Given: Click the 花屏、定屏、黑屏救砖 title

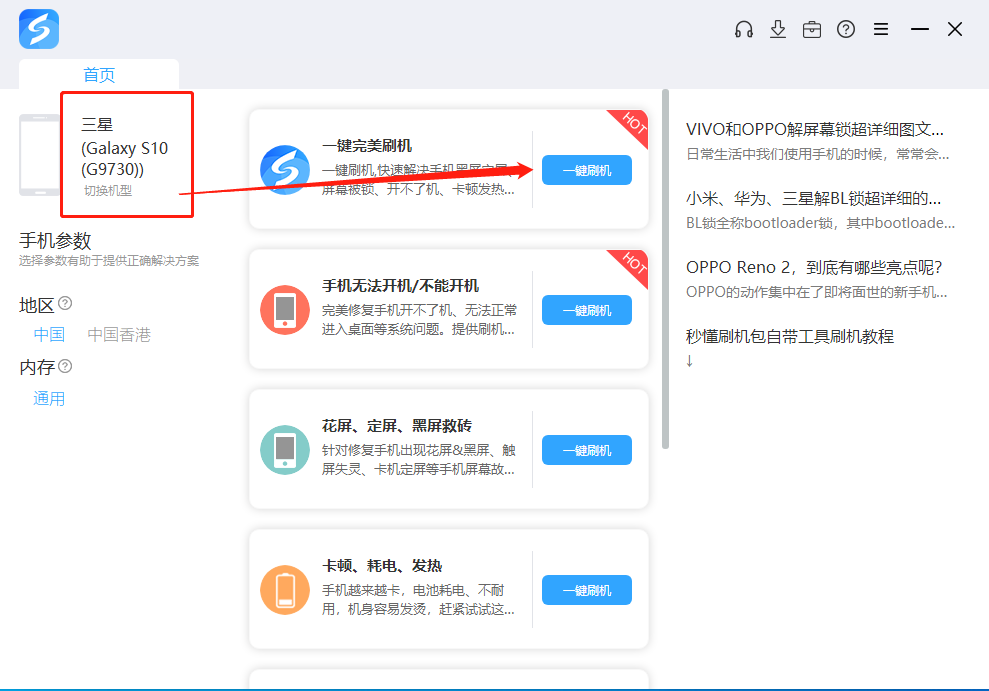Looking at the screenshot, I should (397, 426).
